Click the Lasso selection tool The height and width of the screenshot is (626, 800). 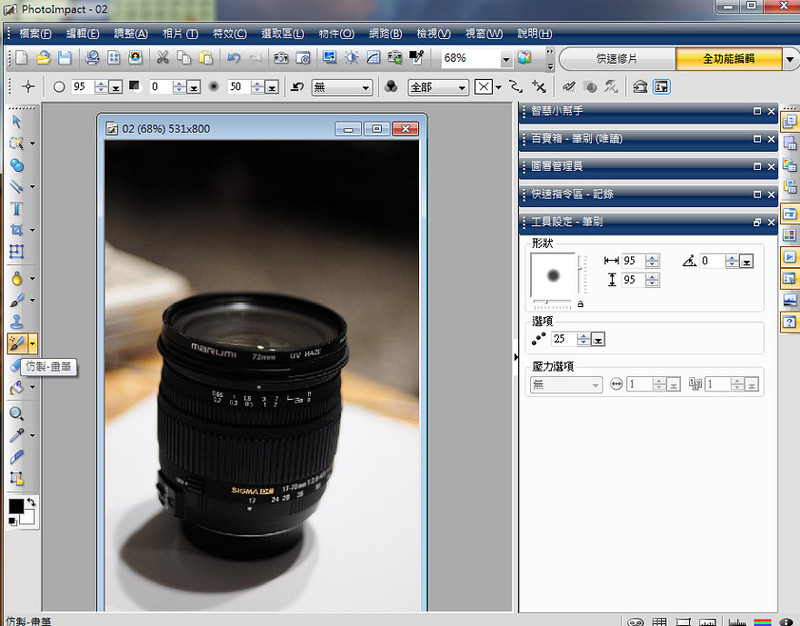pos(16,143)
